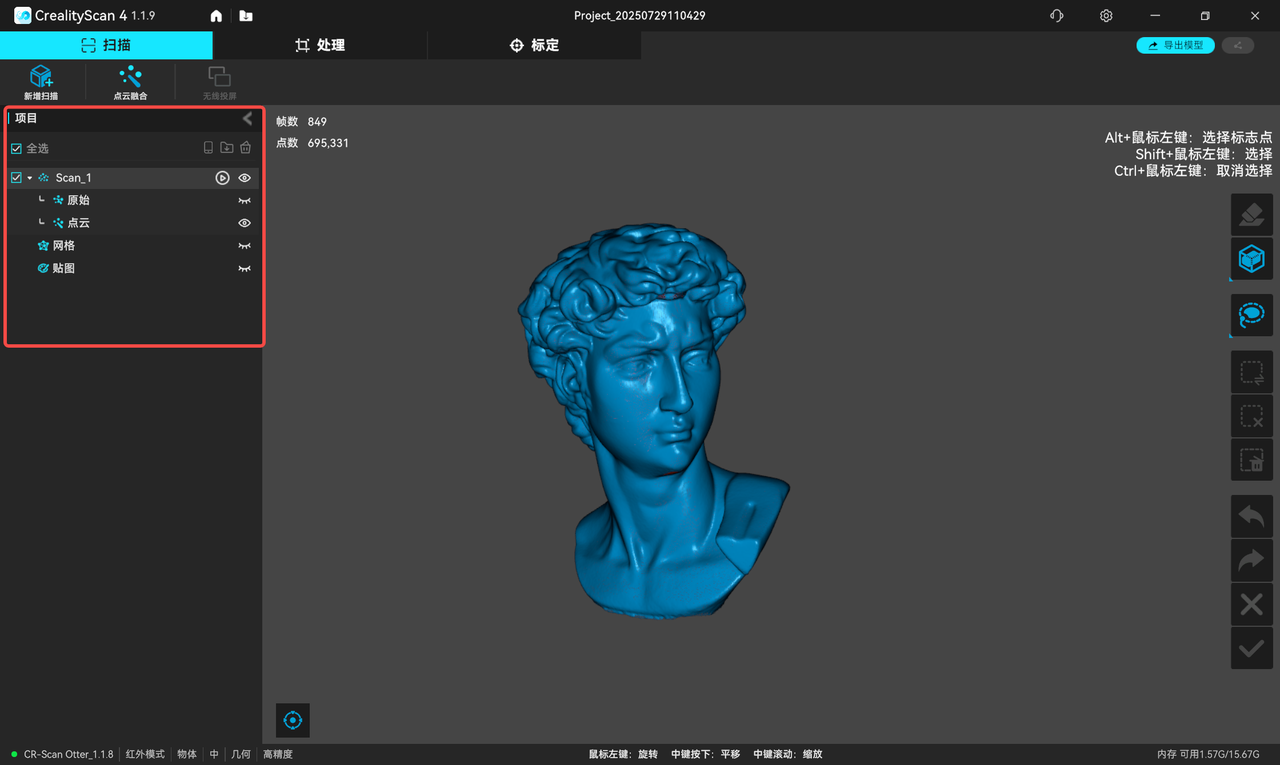
Task: Click 高精度 in the status bar
Action: click(x=278, y=754)
